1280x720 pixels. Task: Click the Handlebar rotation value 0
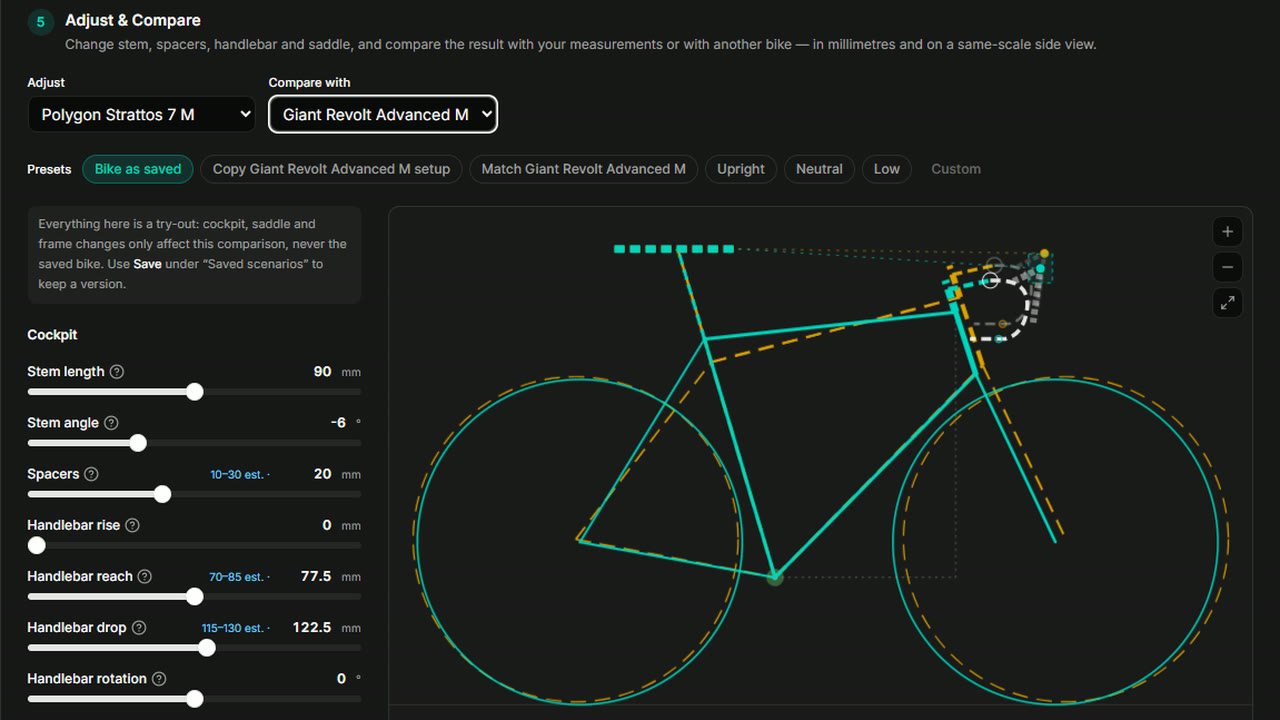341,679
